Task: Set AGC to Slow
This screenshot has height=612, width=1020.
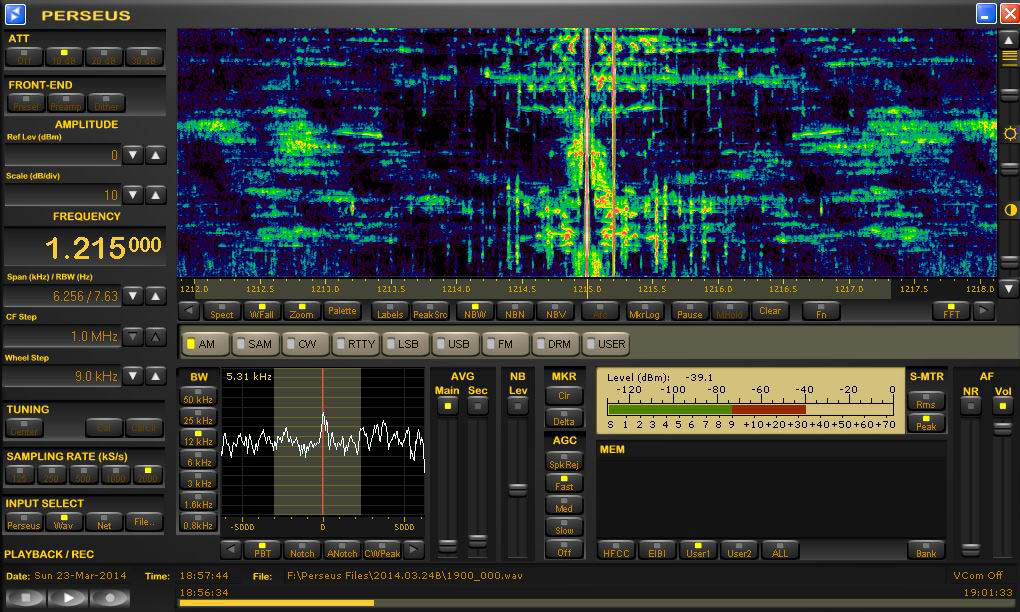Action: (x=564, y=527)
